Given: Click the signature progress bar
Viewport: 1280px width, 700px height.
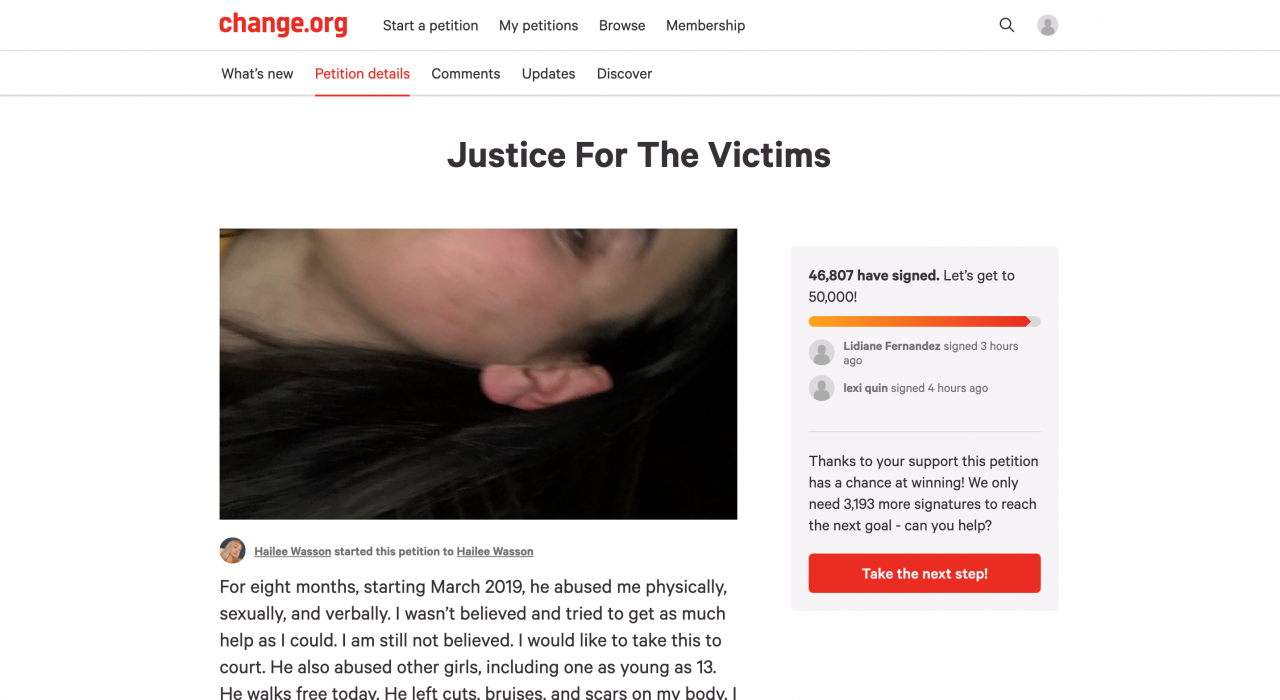Looking at the screenshot, I should tap(925, 321).
